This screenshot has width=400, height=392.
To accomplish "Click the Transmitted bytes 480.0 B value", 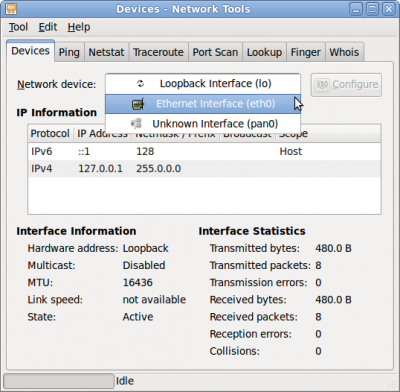I will pyautogui.click(x=333, y=248).
